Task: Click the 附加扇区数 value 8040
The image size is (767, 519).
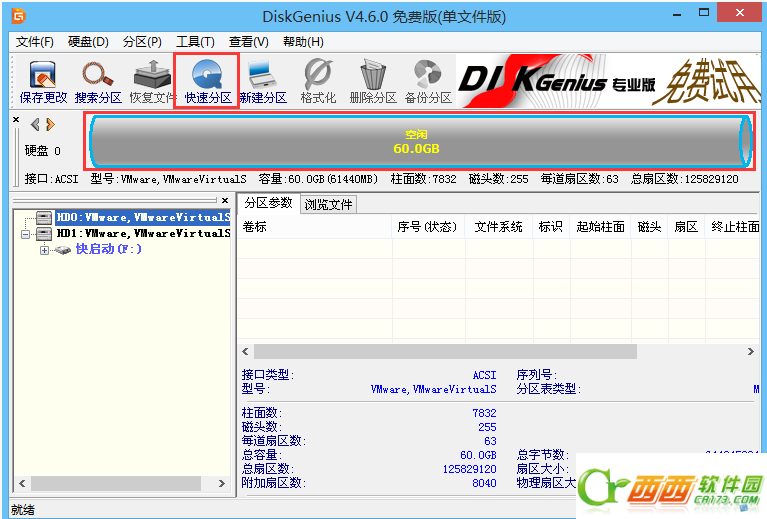Action: pos(484,483)
